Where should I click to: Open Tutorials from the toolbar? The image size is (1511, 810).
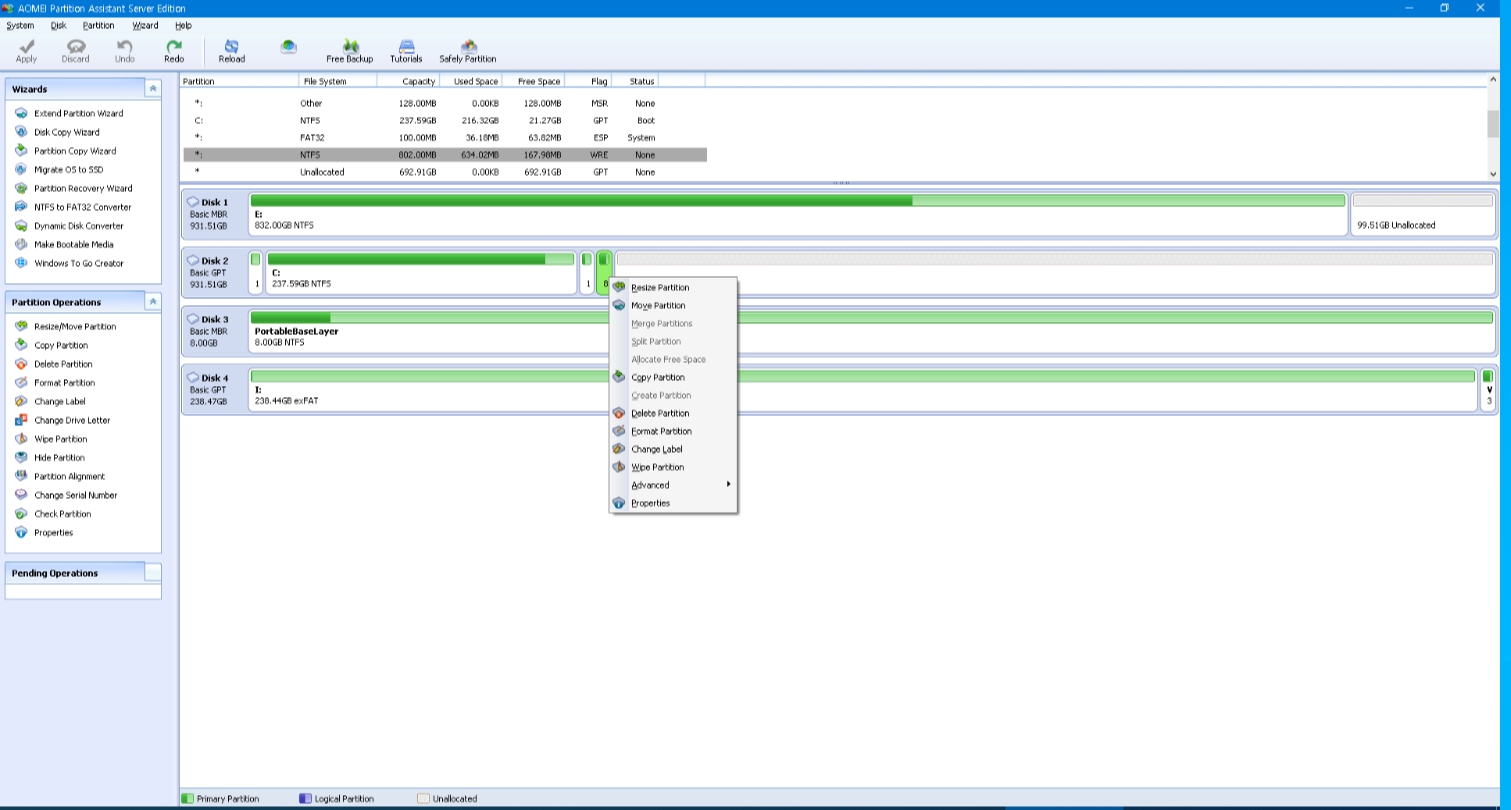(406, 51)
